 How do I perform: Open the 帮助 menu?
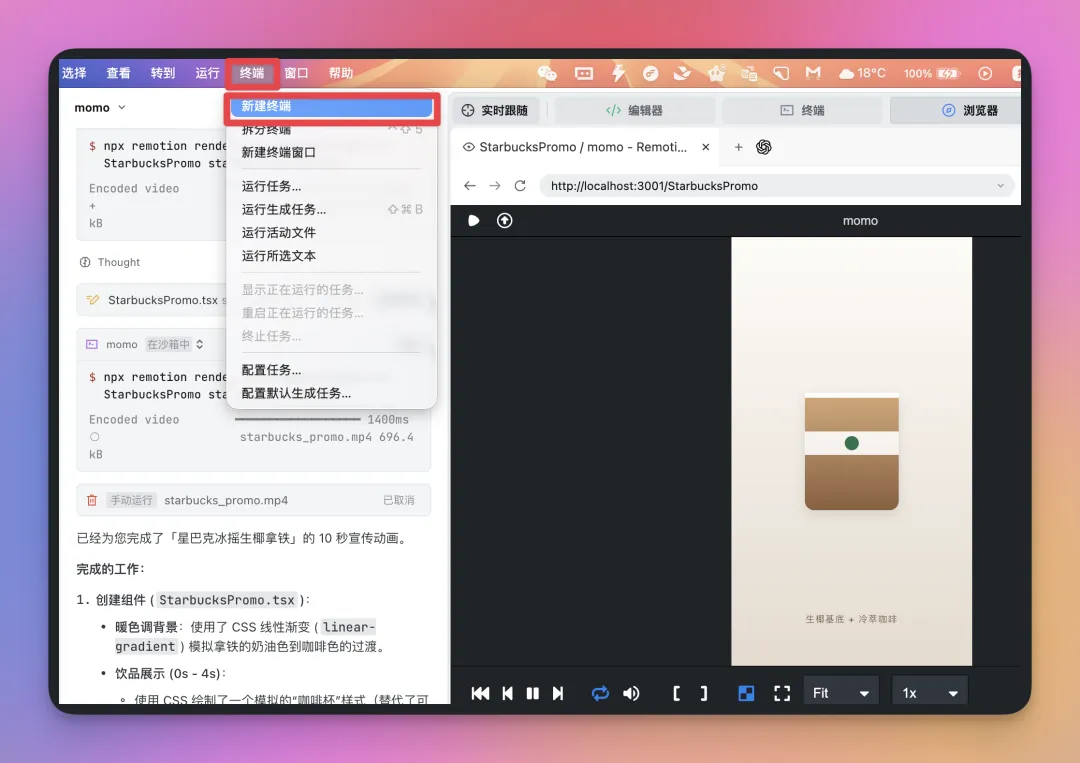341,73
